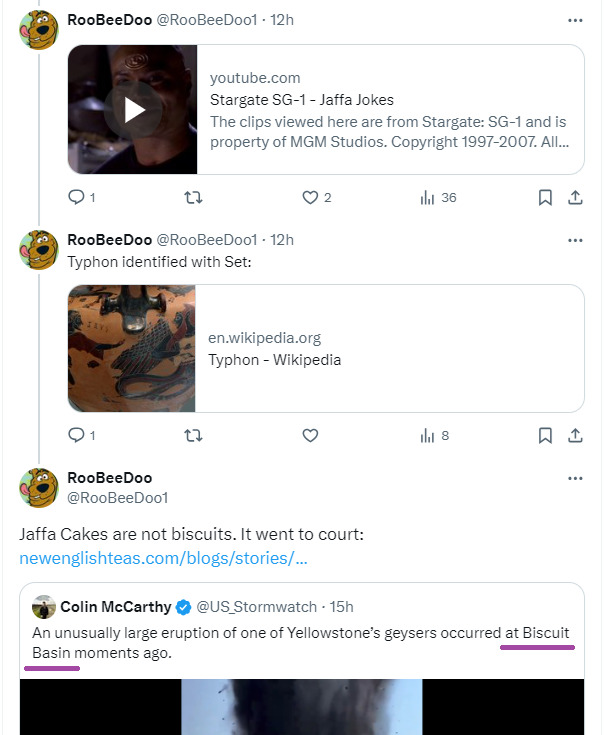Like the Jaffa Jokes video tweet

(310, 198)
